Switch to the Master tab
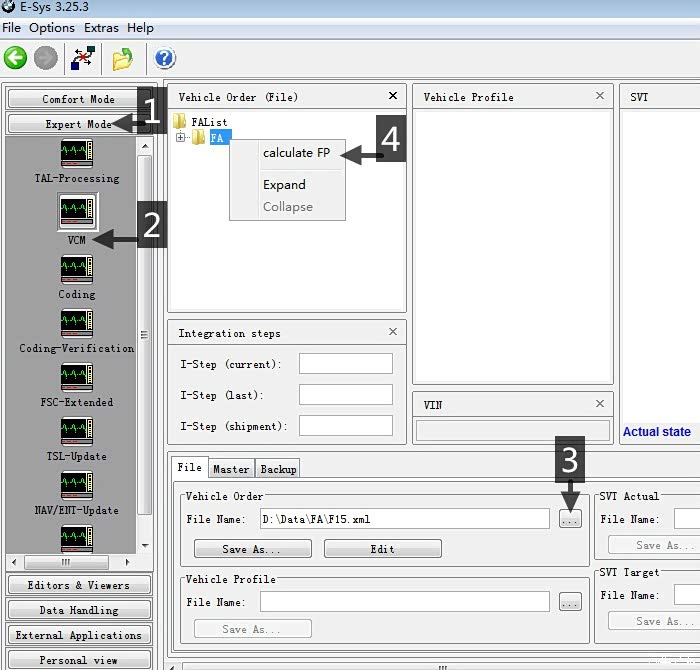Viewport: 700px width, 670px height. [x=231, y=469]
